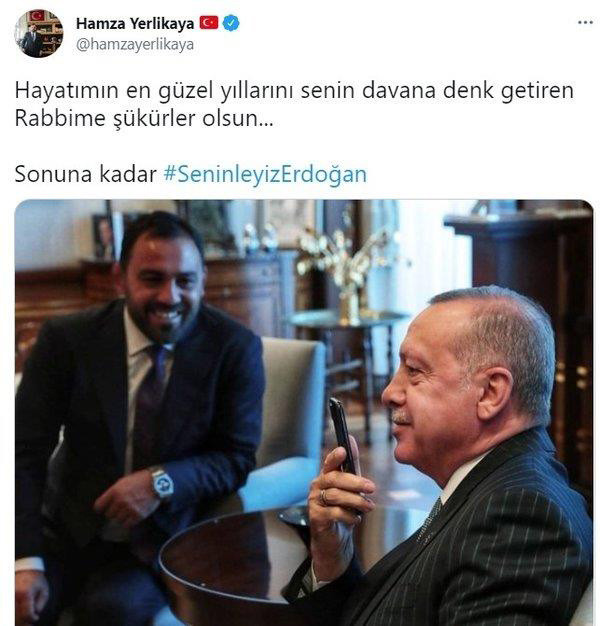600x626 pixels.
Task: Click the display name Hamza Yerlikaya
Action: click(x=135, y=24)
